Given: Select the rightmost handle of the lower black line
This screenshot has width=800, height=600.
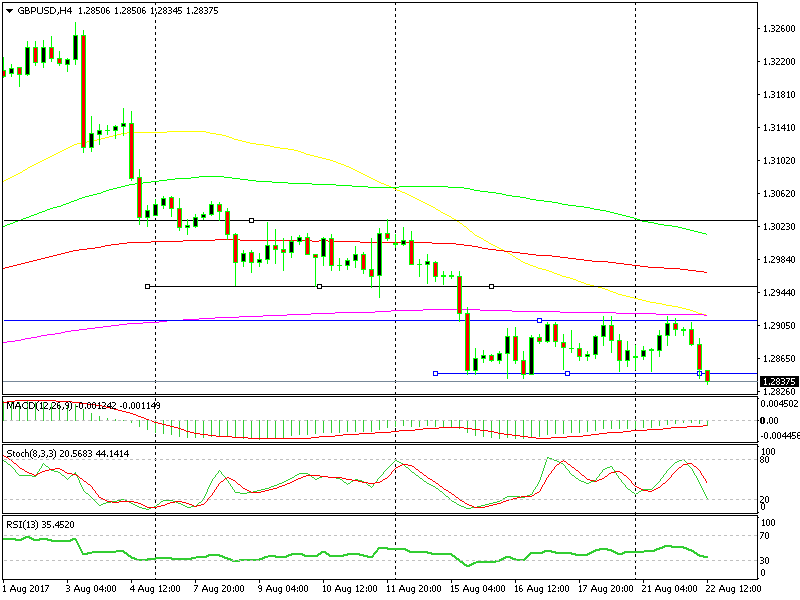Looking at the screenshot, I should (x=491, y=287).
